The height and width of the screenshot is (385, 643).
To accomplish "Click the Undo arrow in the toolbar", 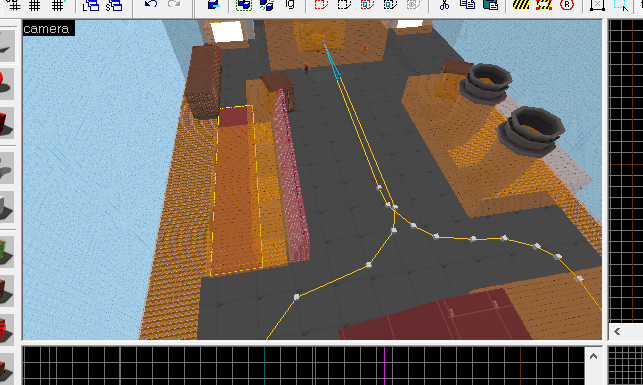I will pos(151,5).
